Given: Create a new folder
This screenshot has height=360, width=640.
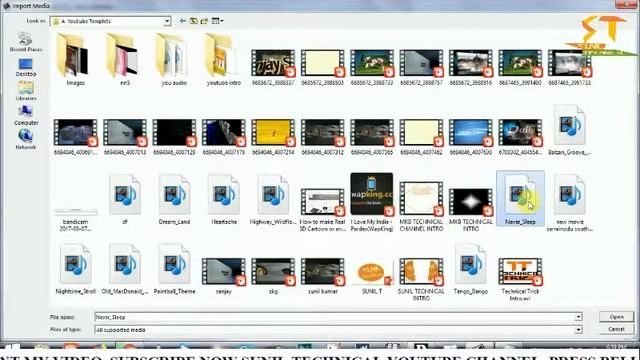Looking at the screenshot, I should pyautogui.click(x=204, y=21).
